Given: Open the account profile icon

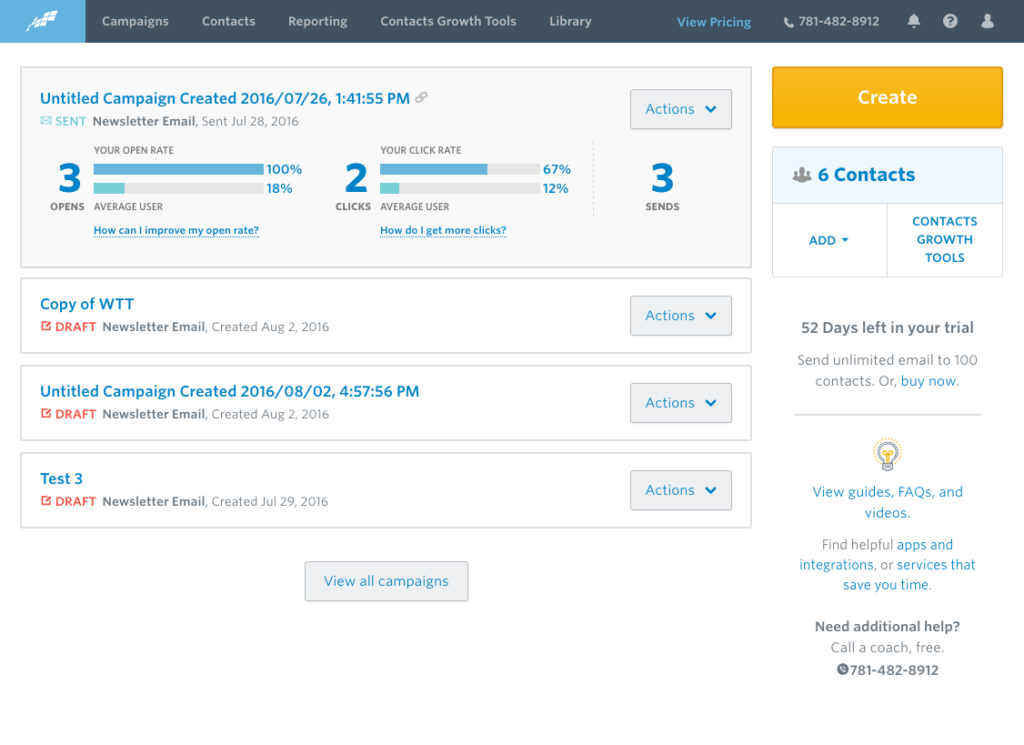Looking at the screenshot, I should click(988, 21).
